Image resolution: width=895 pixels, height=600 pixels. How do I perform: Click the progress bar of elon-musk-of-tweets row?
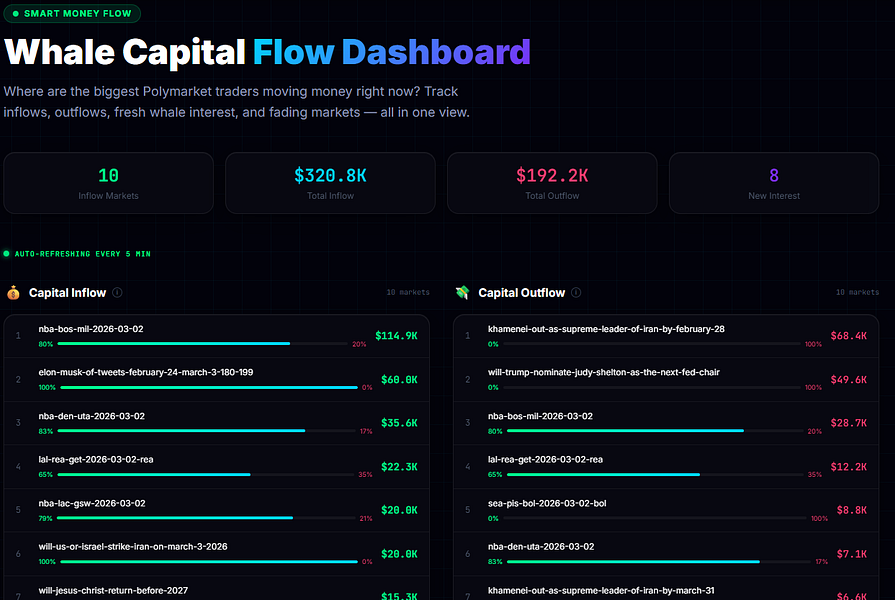209,388
